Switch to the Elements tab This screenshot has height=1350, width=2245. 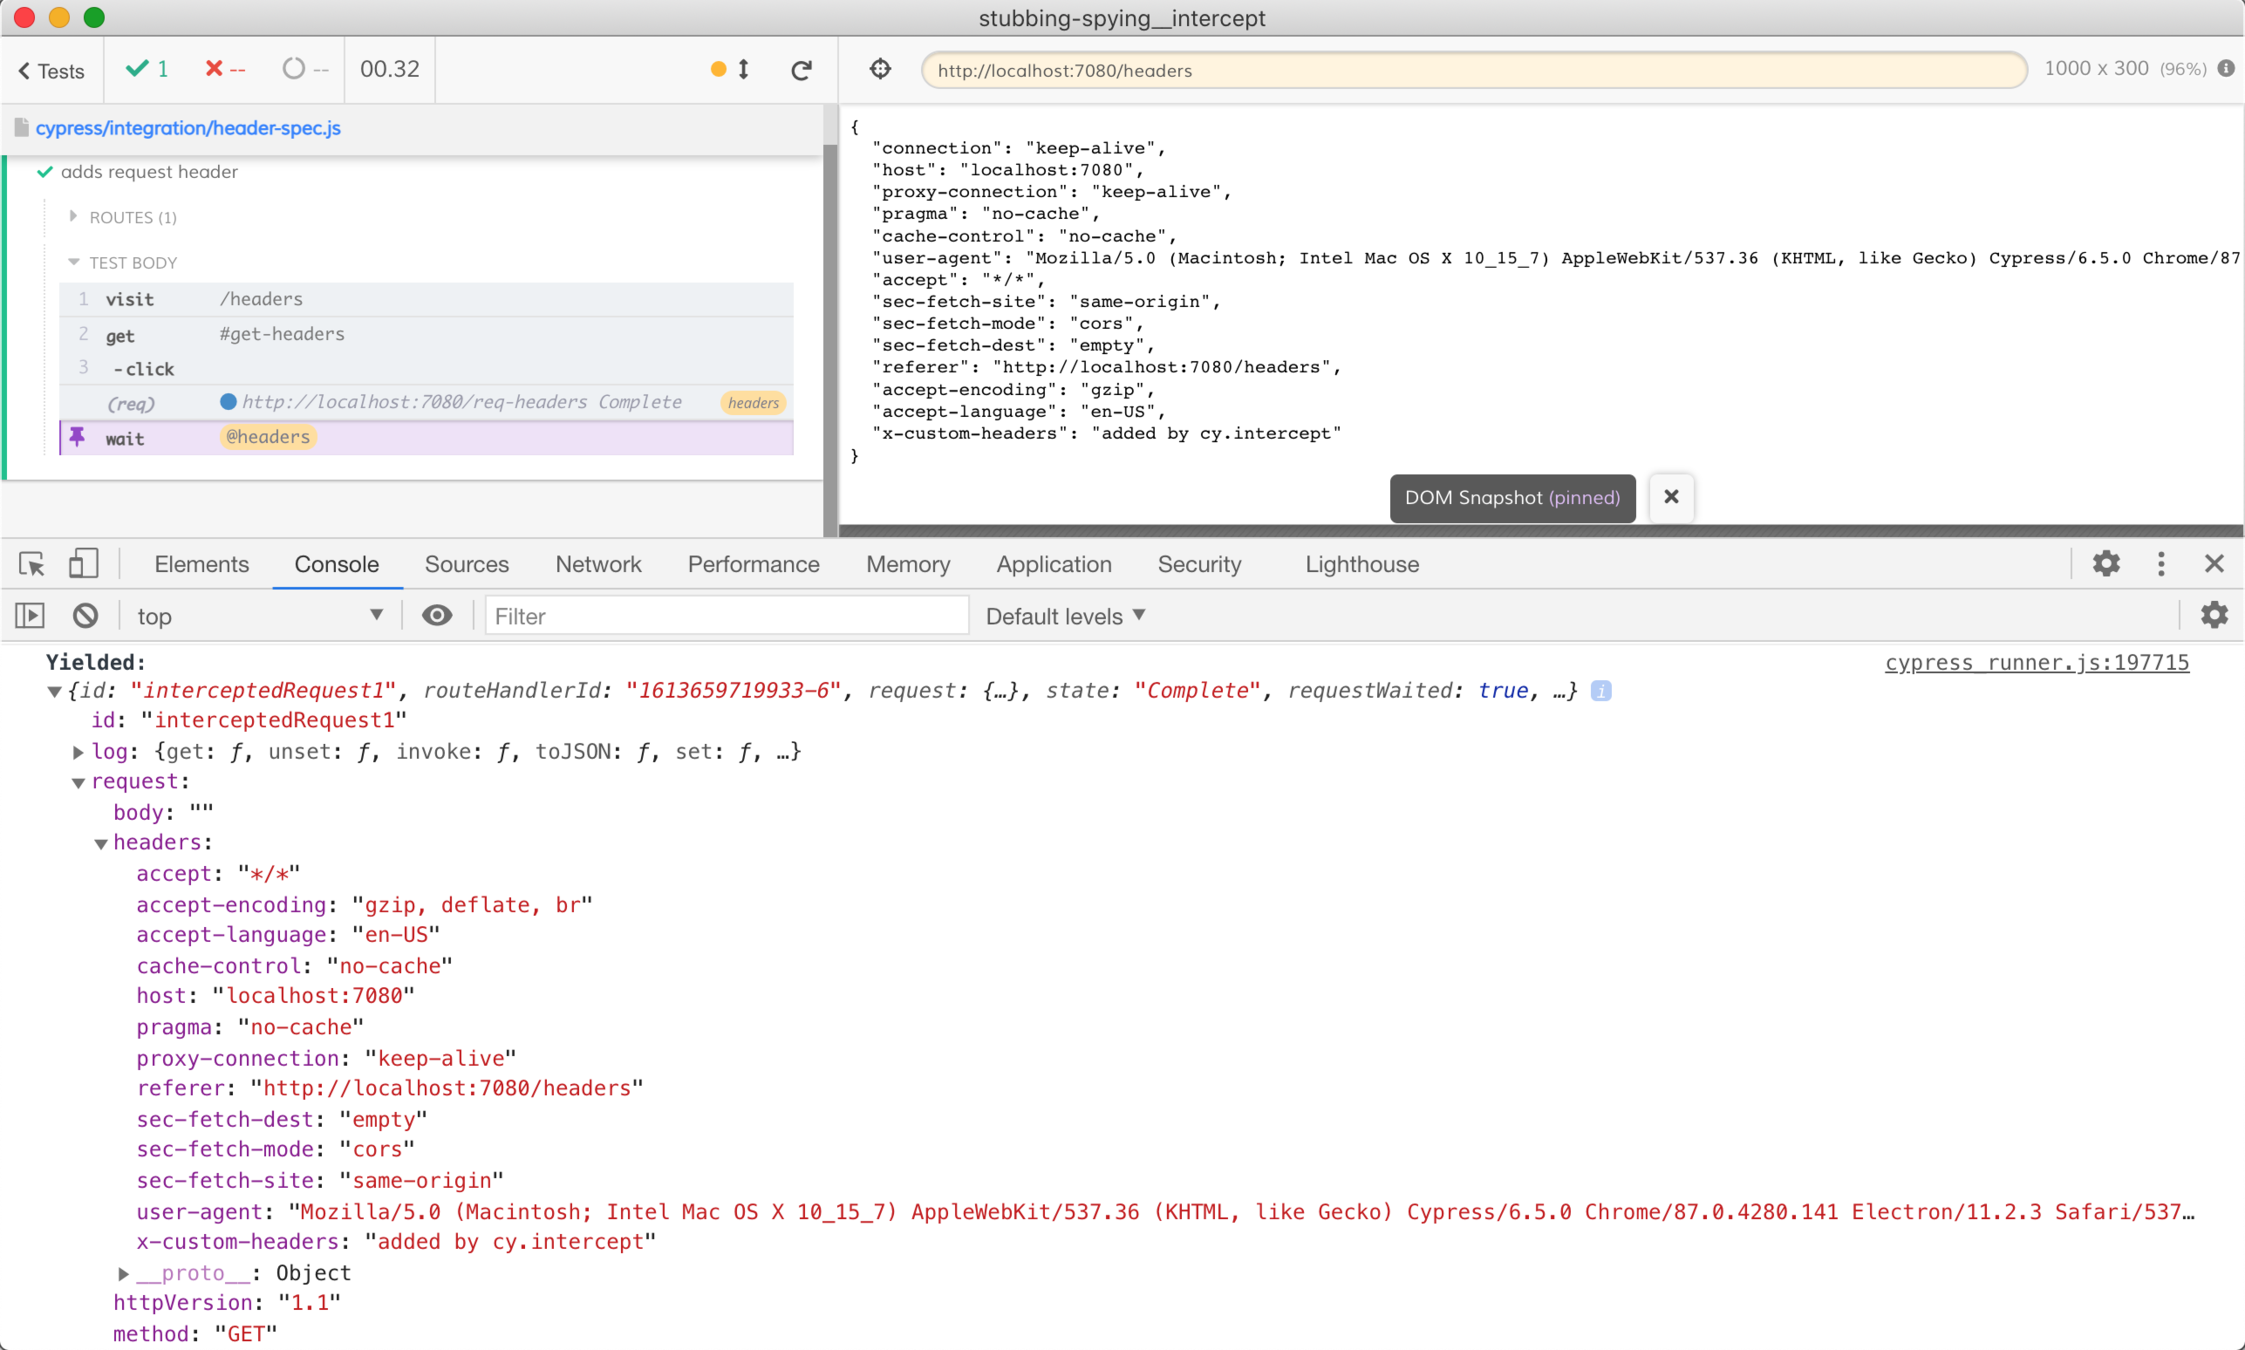point(201,564)
